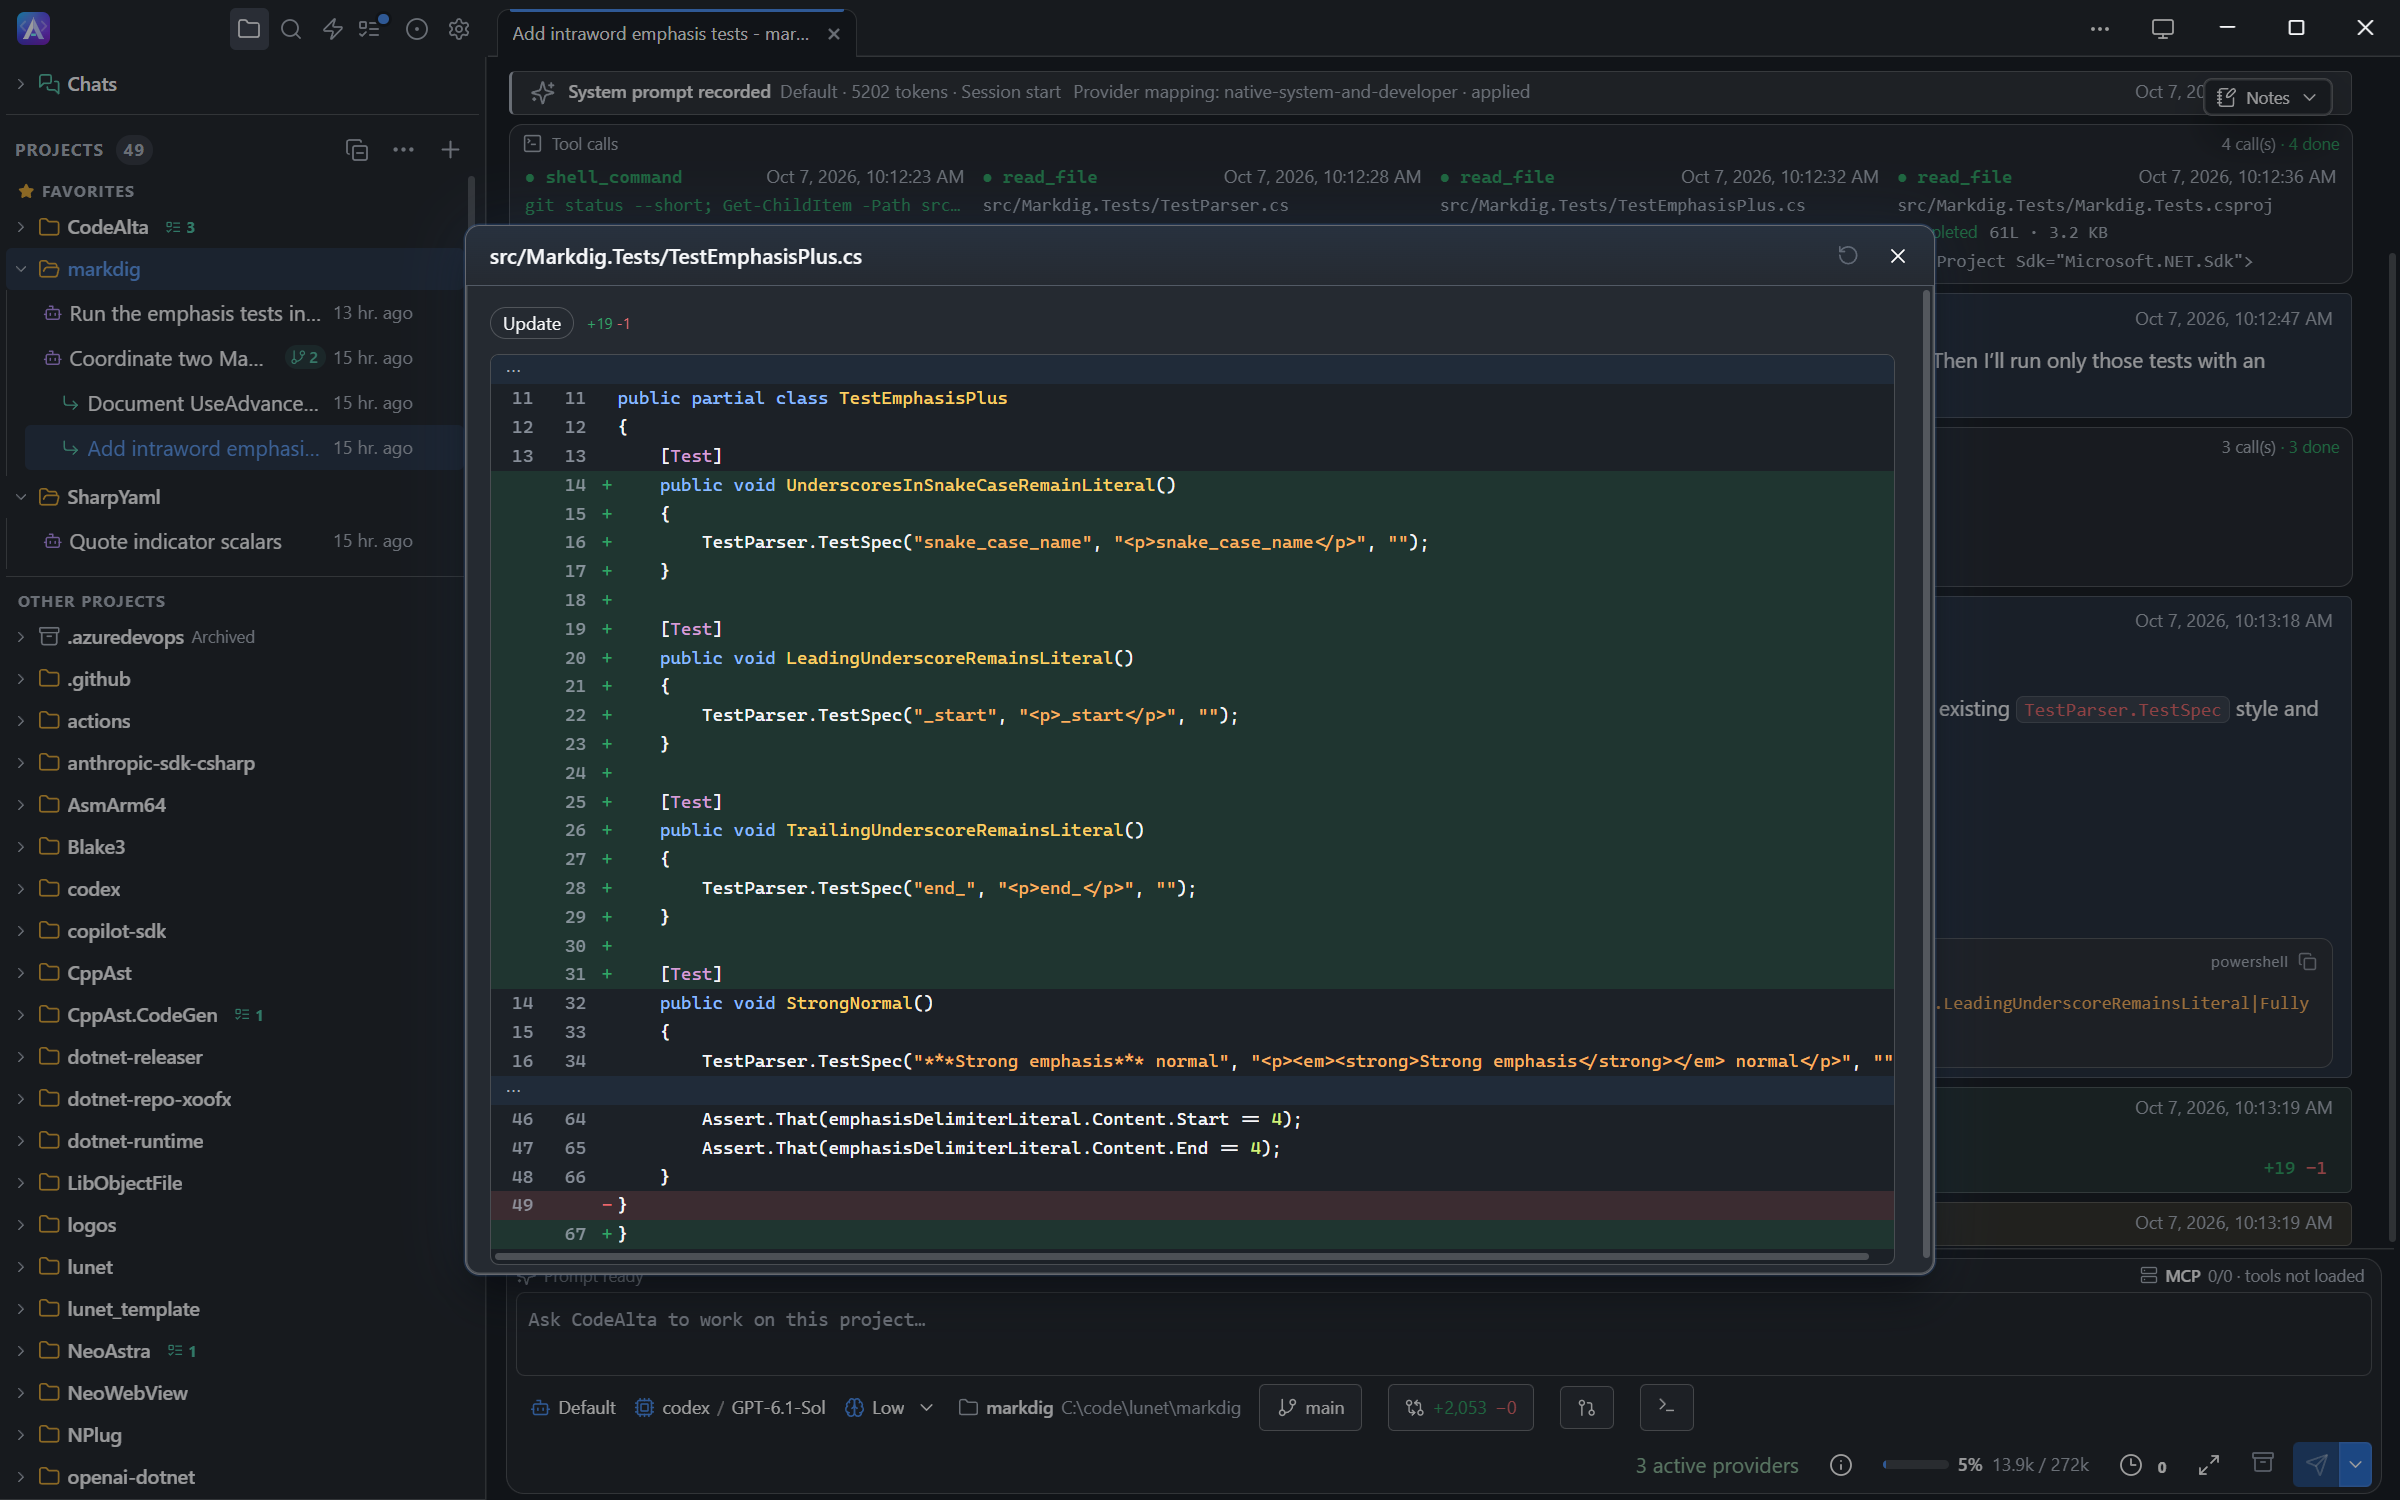This screenshot has height=1500, width=2400.
Task: Focus the Ask CodeAlta prompt input
Action: (x=1443, y=1333)
